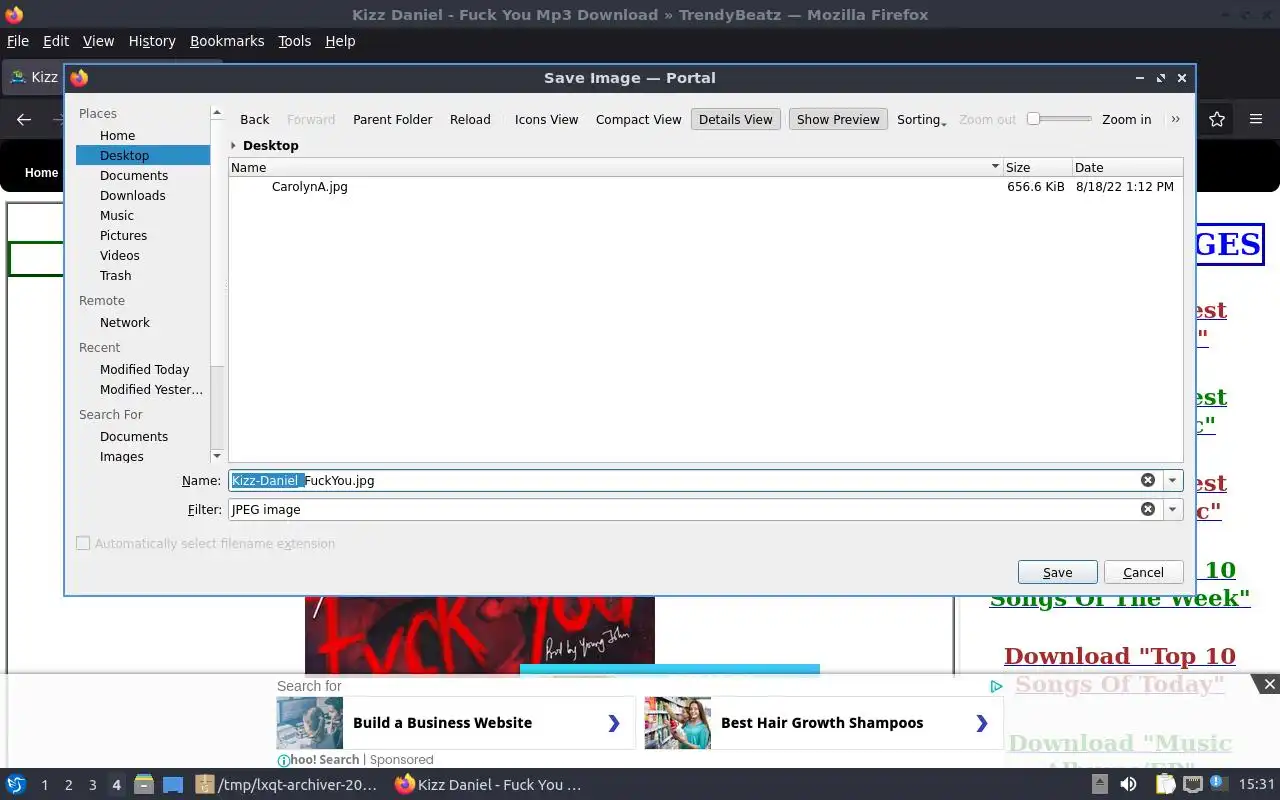The width and height of the screenshot is (1280, 800).
Task: Open the File menu in Firefox
Action: pyautogui.click(x=18, y=41)
